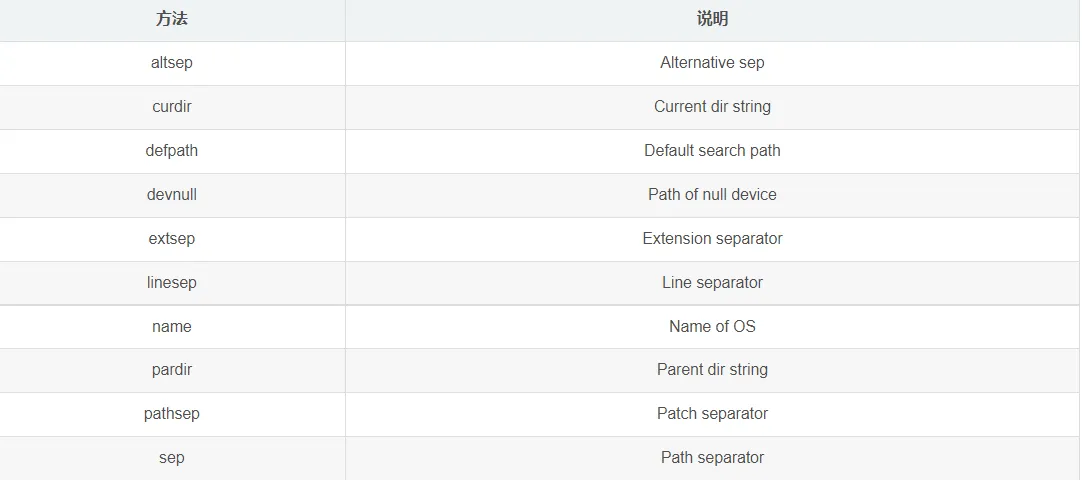
Task: Click the Path separator description
Action: (712, 458)
